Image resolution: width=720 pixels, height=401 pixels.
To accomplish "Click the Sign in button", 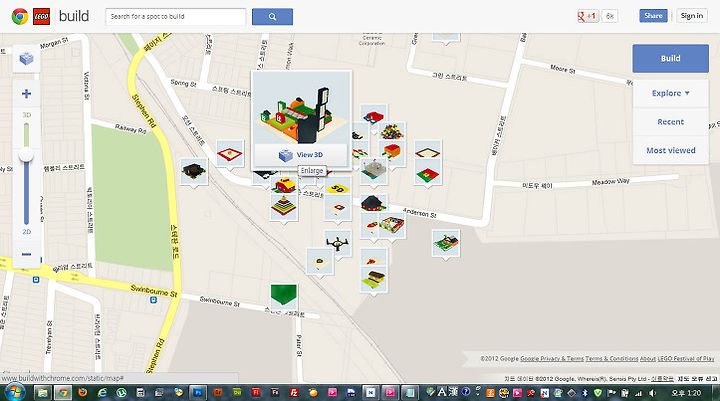I will click(x=692, y=16).
